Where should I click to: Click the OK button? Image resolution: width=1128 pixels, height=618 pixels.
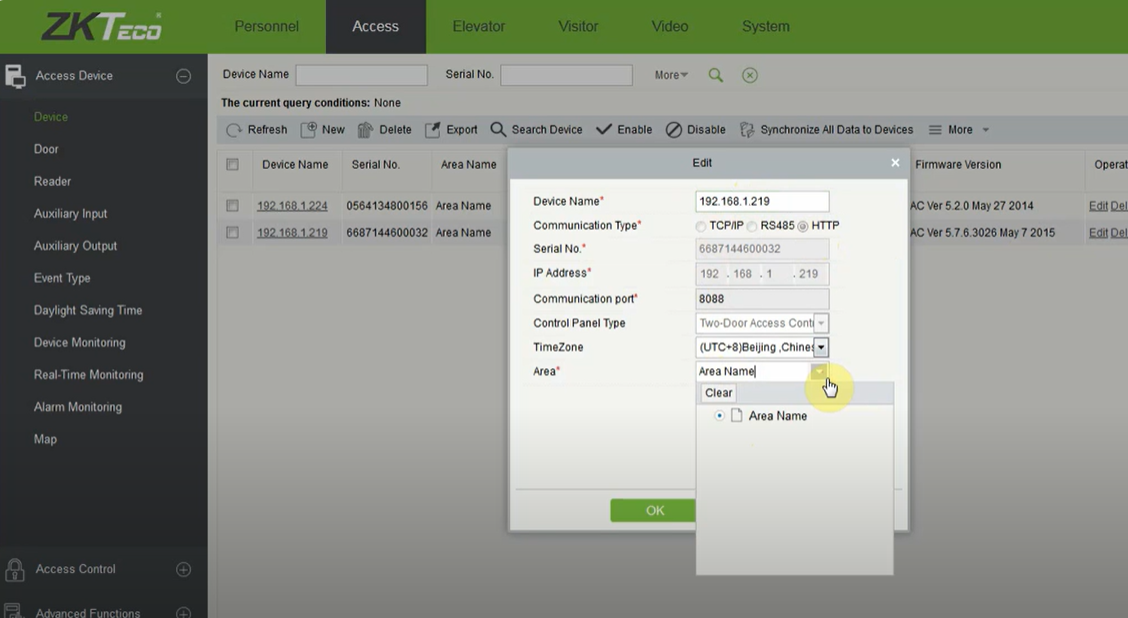653,510
